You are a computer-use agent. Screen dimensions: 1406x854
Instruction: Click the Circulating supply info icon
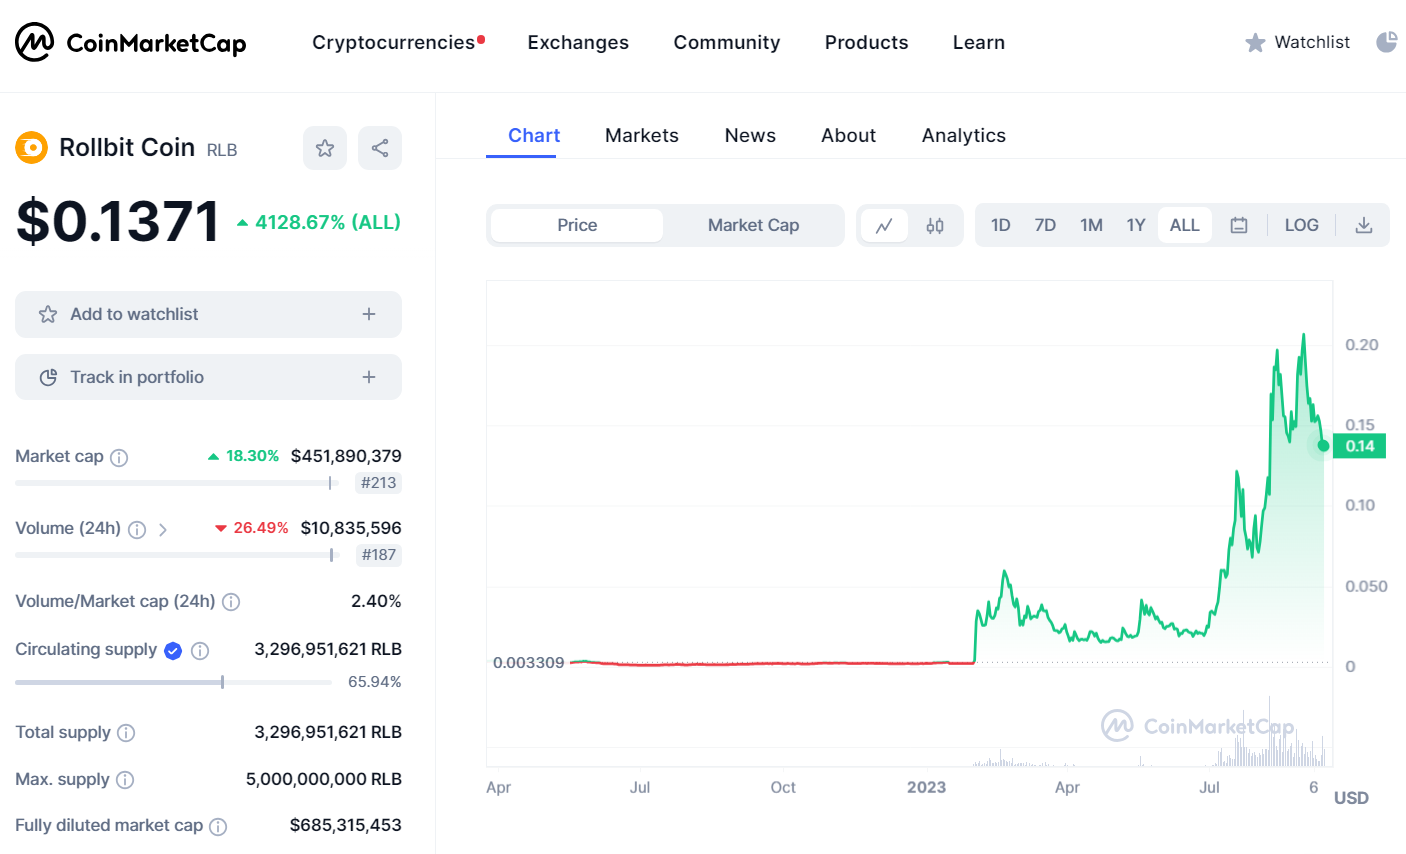(200, 651)
